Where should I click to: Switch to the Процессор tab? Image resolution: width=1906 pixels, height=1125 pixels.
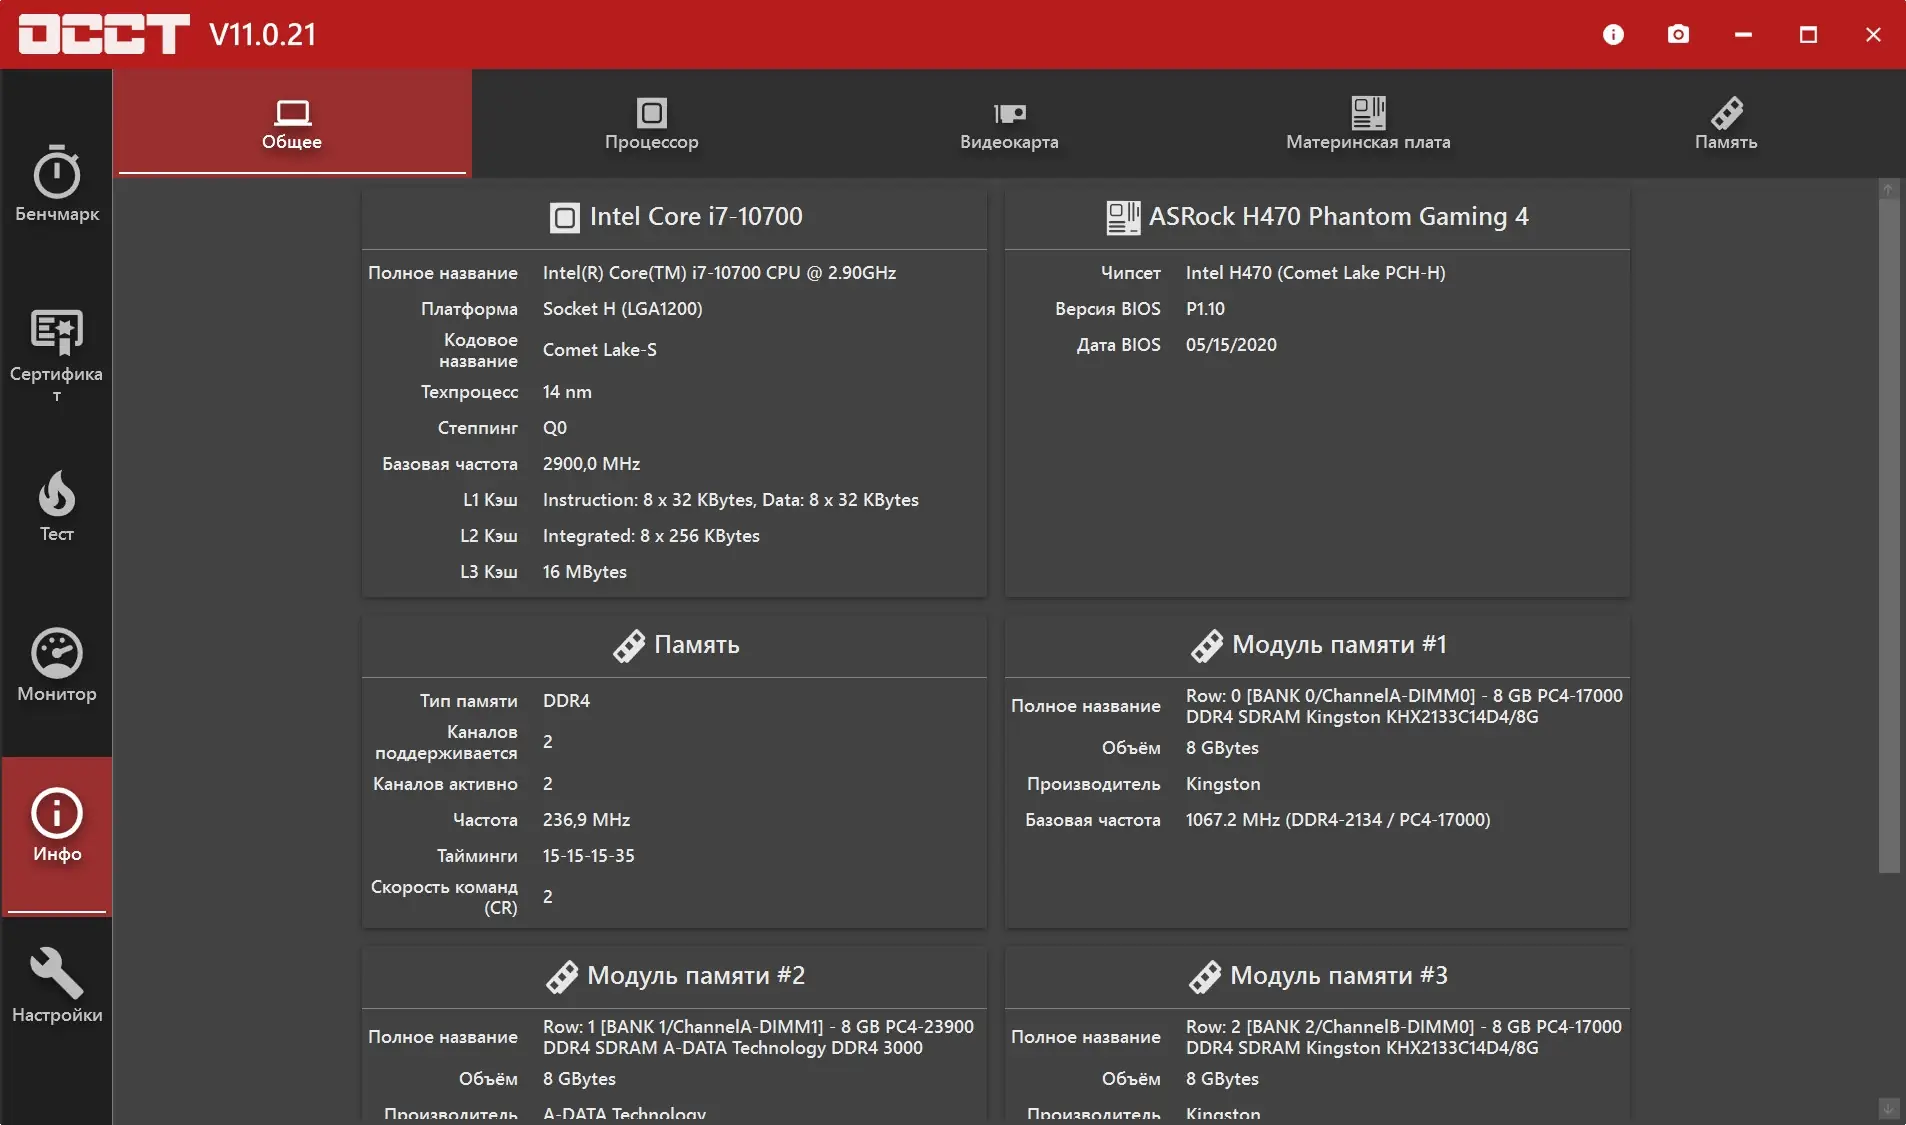point(651,125)
